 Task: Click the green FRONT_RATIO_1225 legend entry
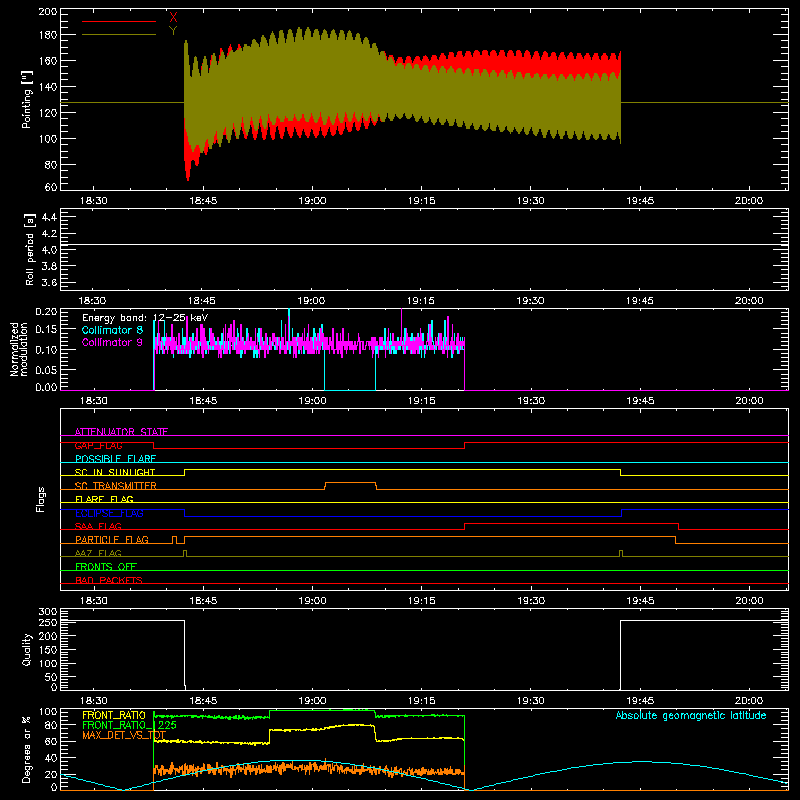(x=130, y=725)
